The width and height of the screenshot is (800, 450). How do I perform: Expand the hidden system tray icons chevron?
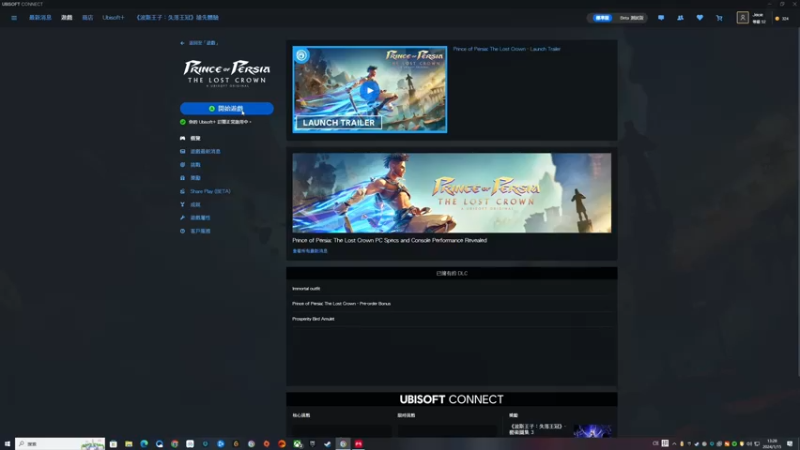point(674,444)
